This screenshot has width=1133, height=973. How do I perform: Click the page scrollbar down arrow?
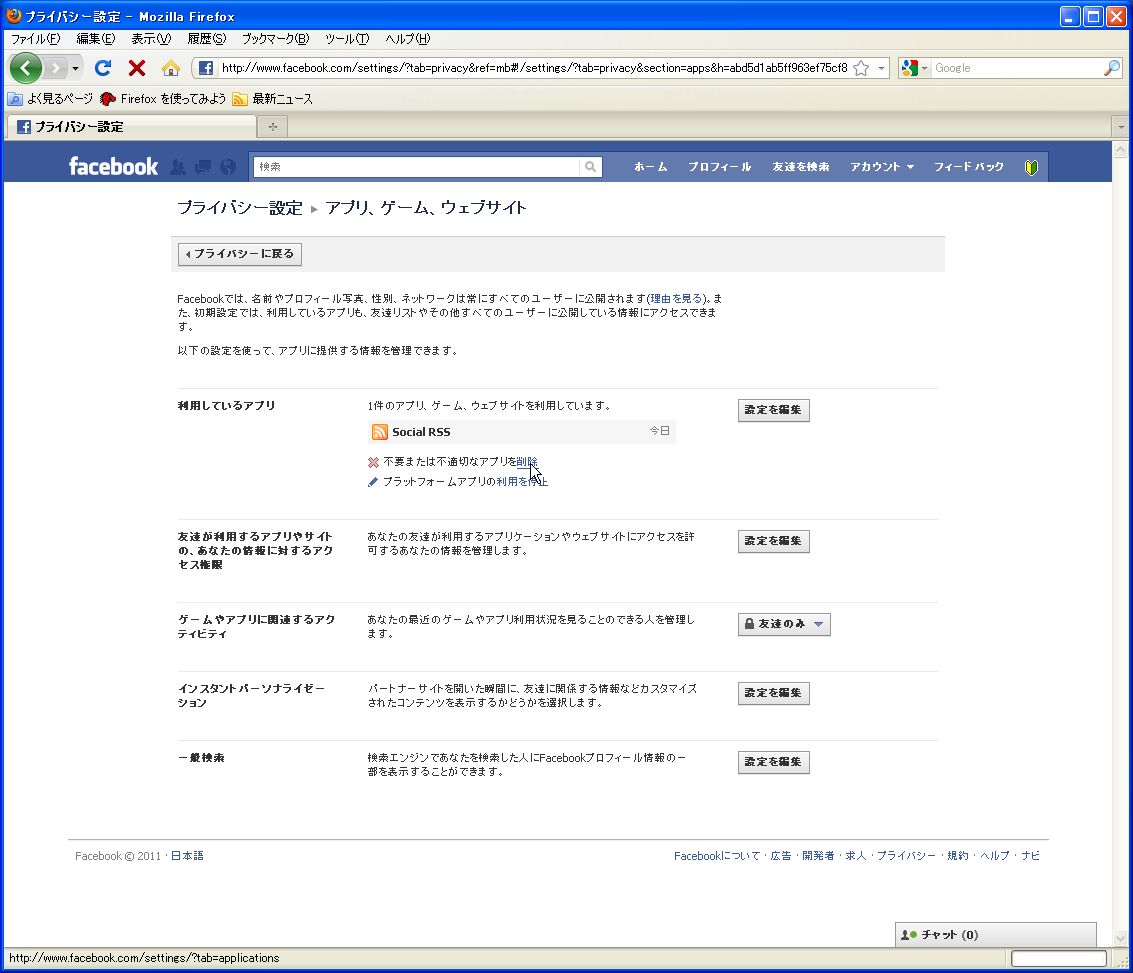(1121, 939)
